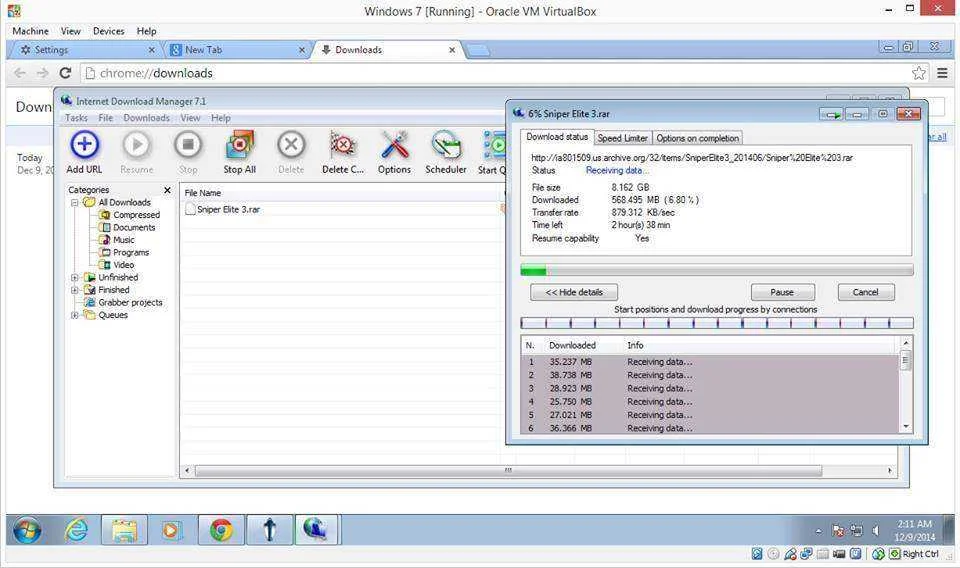Select connection row 5 with 27.021 MB
Viewport: 960px width, 568px height.
click(x=711, y=415)
